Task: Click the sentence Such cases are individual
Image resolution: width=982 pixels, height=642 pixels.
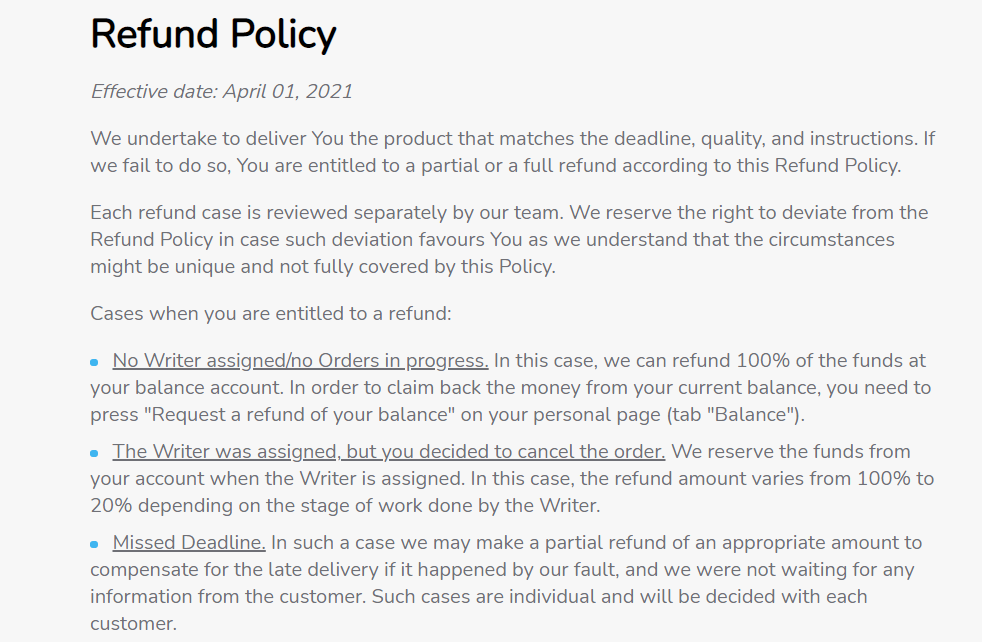Action: [479, 609]
